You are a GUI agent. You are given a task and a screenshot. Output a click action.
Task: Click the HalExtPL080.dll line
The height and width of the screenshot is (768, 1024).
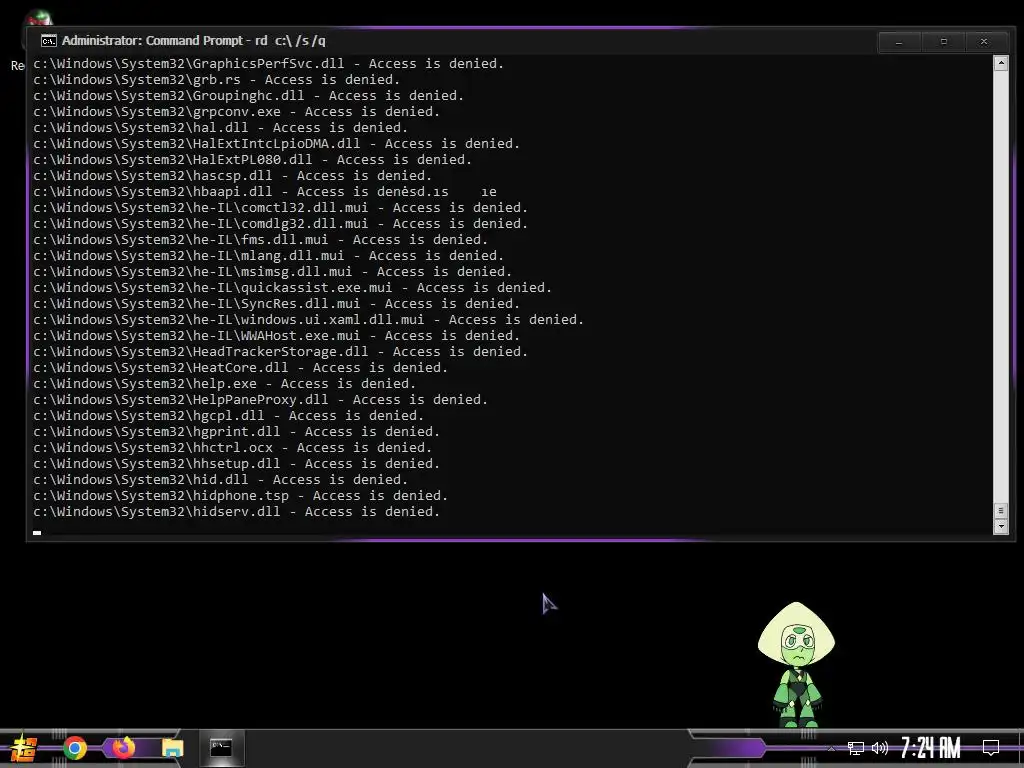click(252, 160)
